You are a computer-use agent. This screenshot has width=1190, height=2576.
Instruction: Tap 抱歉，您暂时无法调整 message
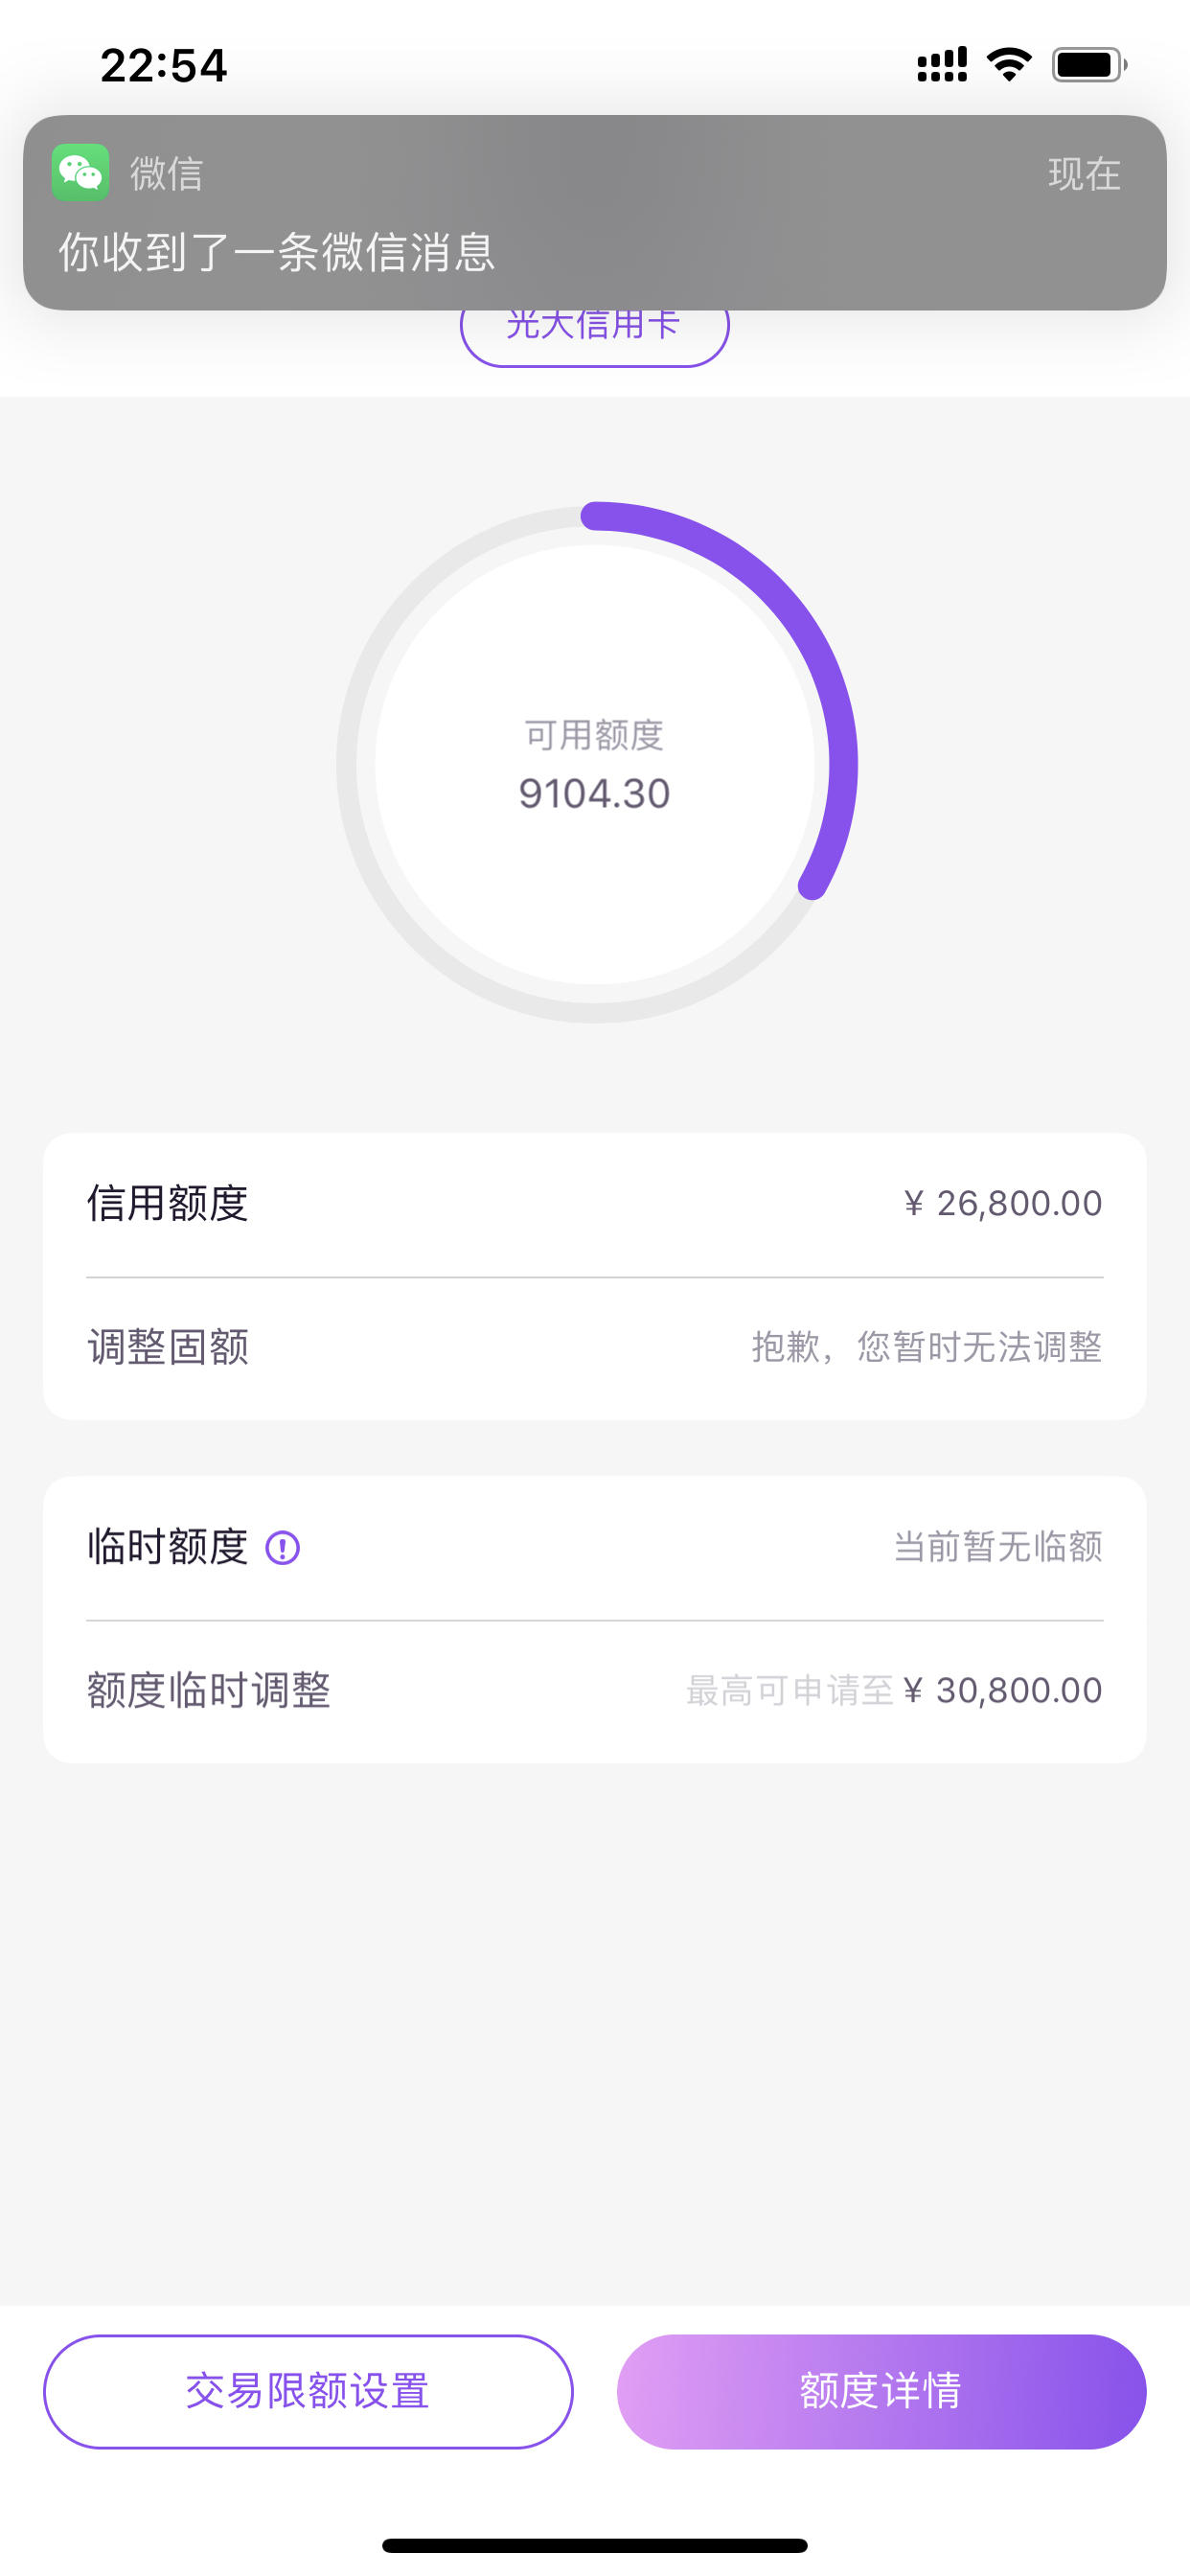[927, 1347]
